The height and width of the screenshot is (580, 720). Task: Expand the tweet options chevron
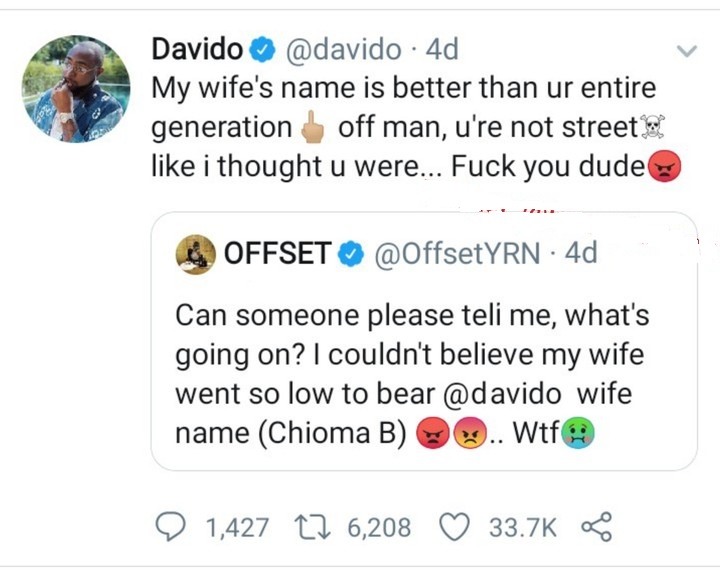click(x=687, y=50)
